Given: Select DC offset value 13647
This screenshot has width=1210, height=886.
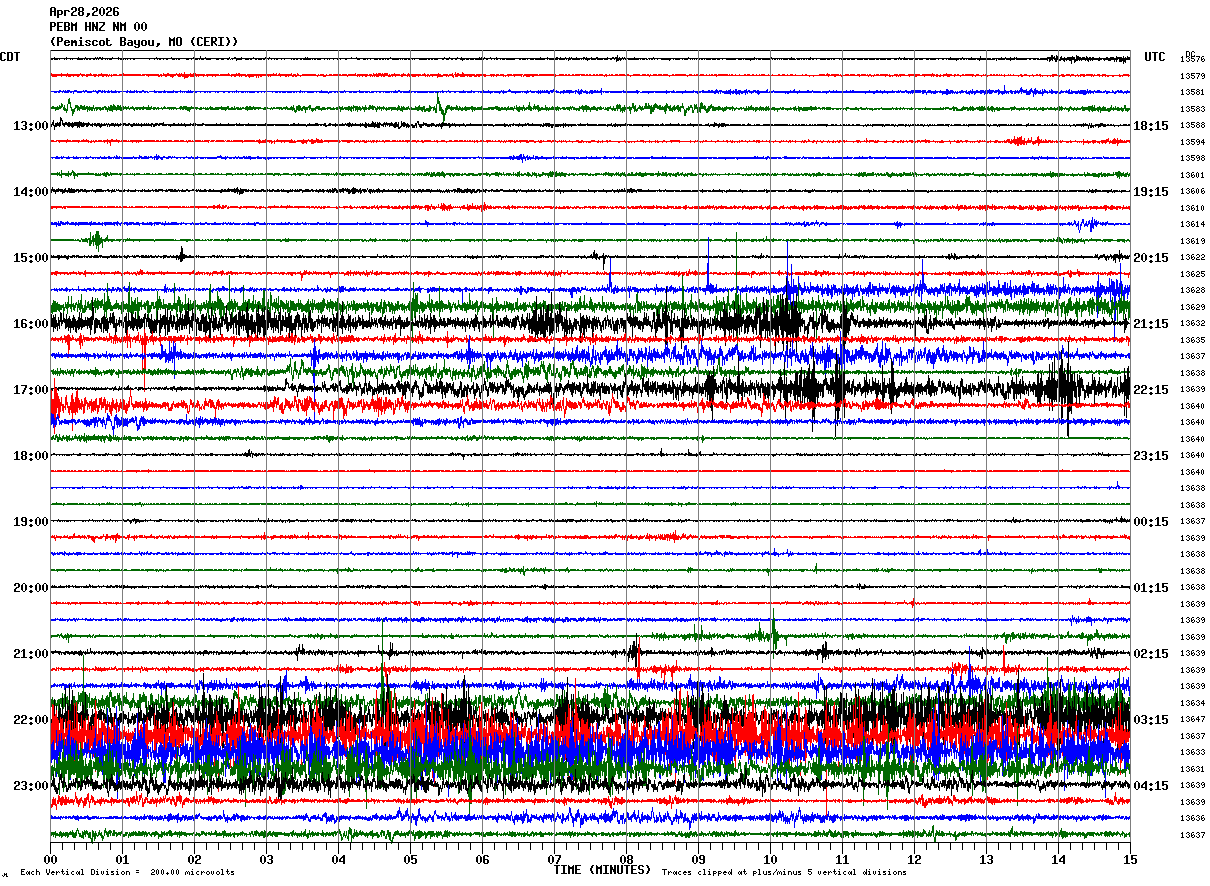Looking at the screenshot, I should [x=1192, y=719].
